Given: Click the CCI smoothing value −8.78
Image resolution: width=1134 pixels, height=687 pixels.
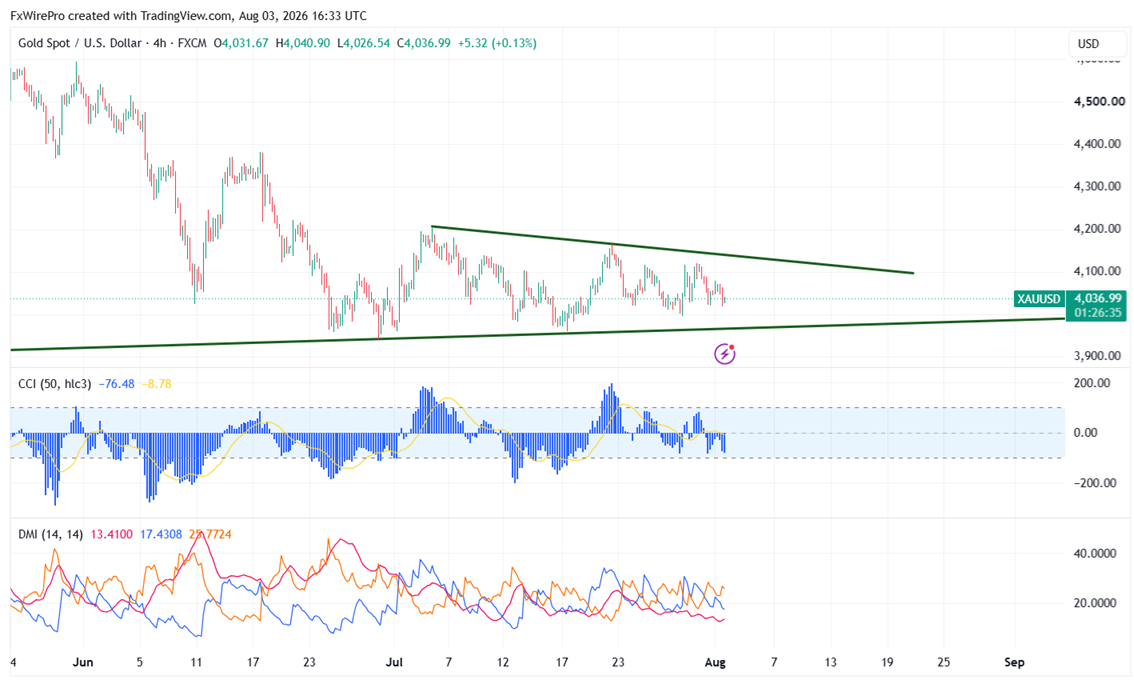Looking at the screenshot, I should pos(156,384).
